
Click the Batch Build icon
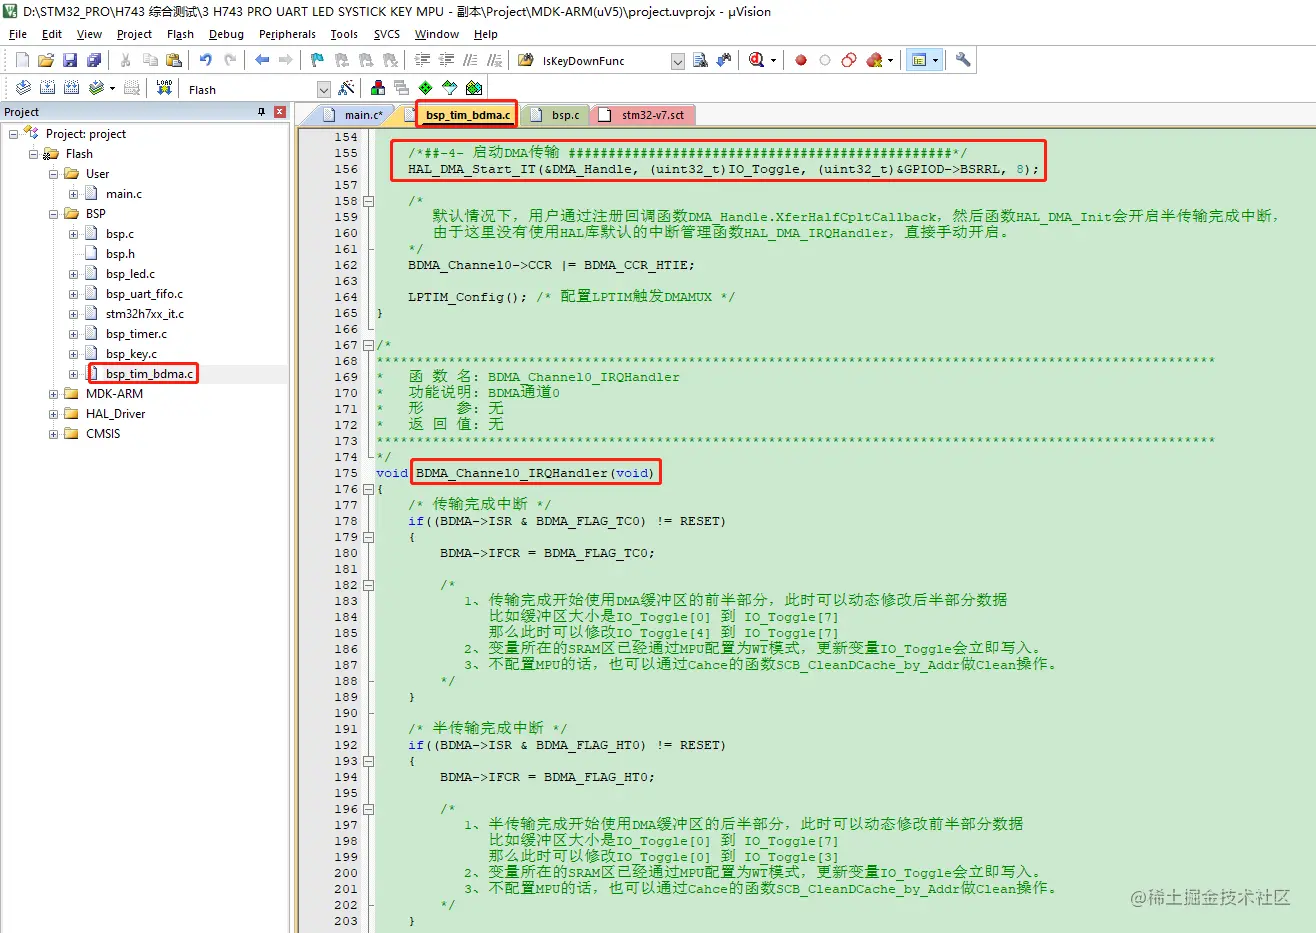[x=96, y=88]
